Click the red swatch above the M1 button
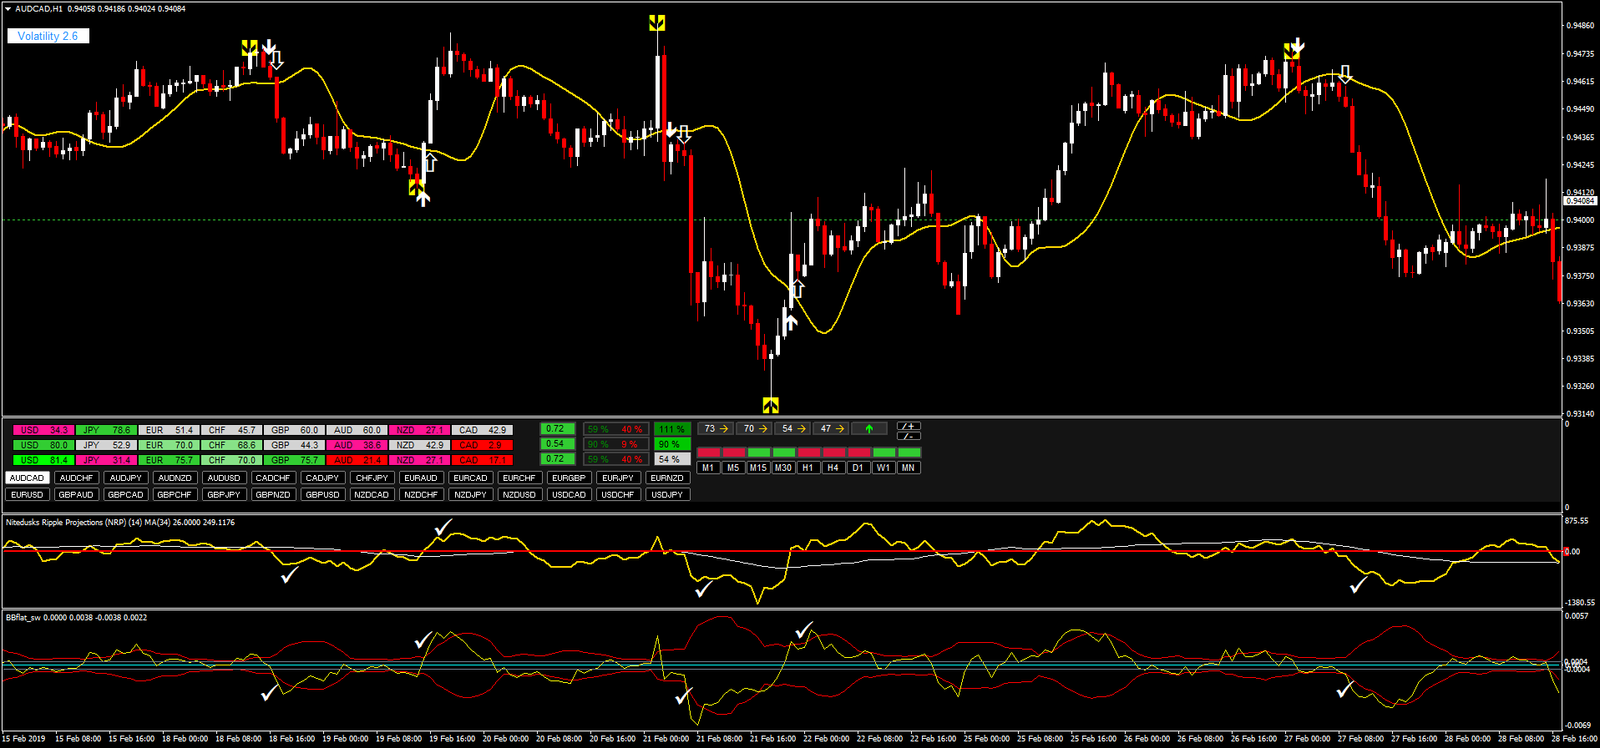Image resolution: width=1600 pixels, height=748 pixels. coord(708,453)
